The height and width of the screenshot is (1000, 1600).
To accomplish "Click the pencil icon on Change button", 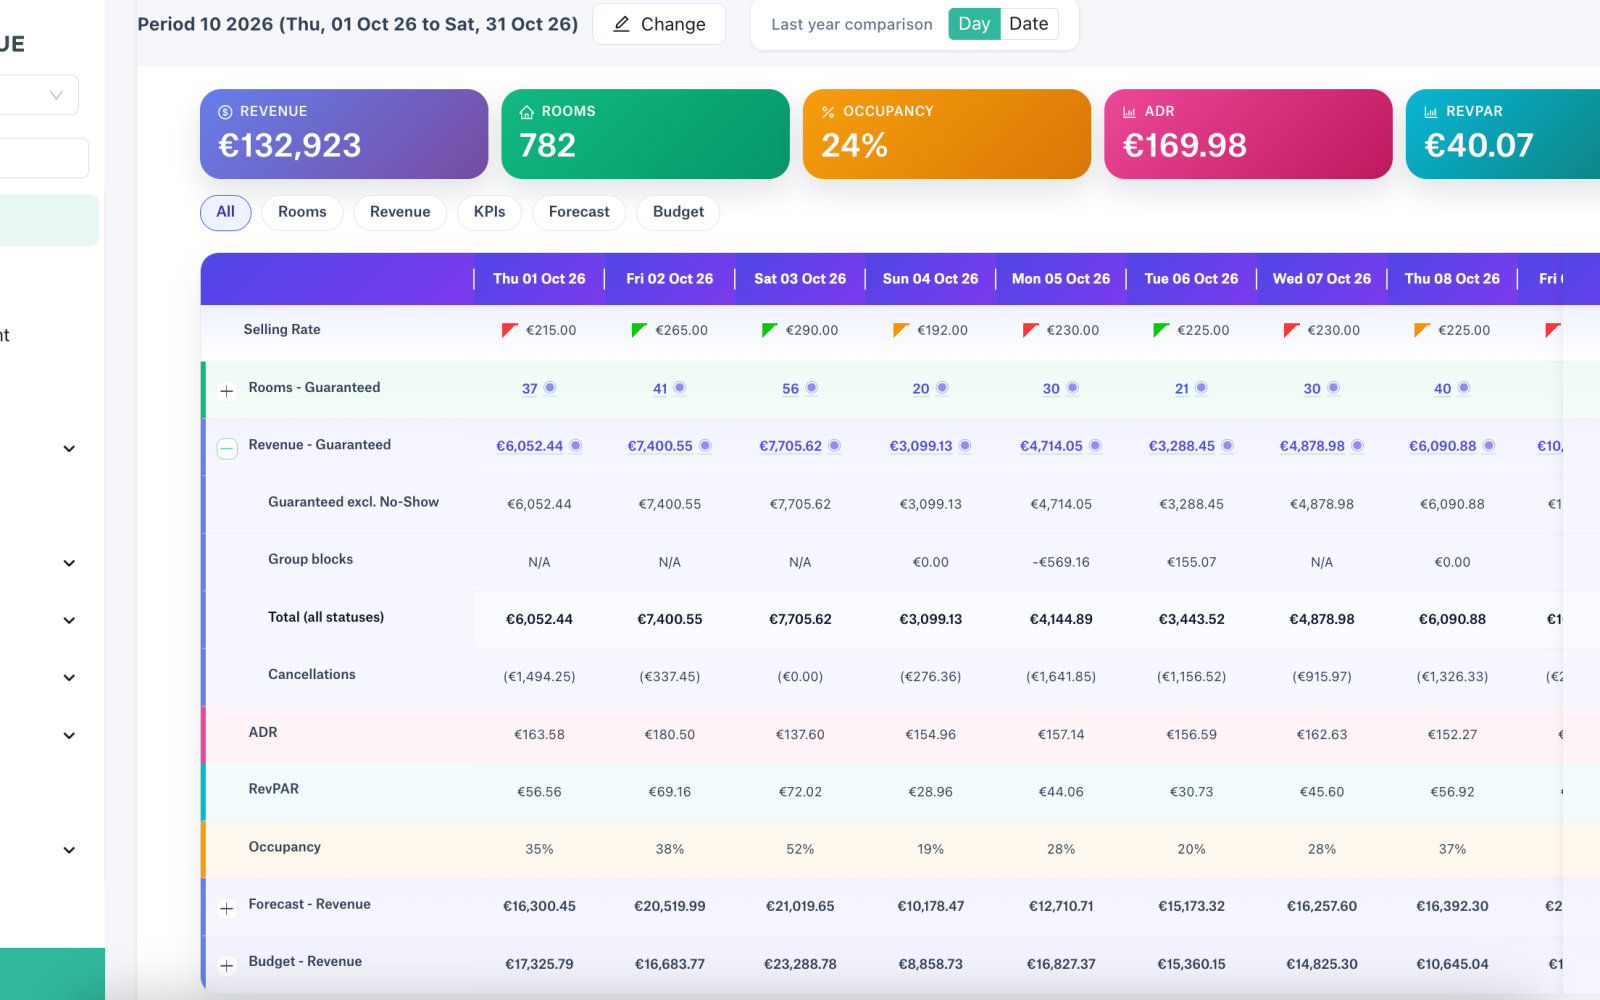I will coord(621,24).
